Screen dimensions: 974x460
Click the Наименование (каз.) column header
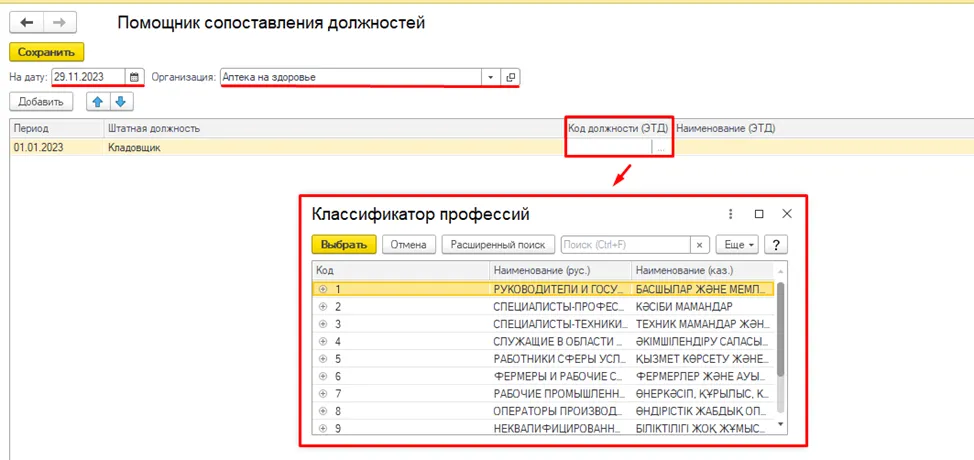click(703, 271)
